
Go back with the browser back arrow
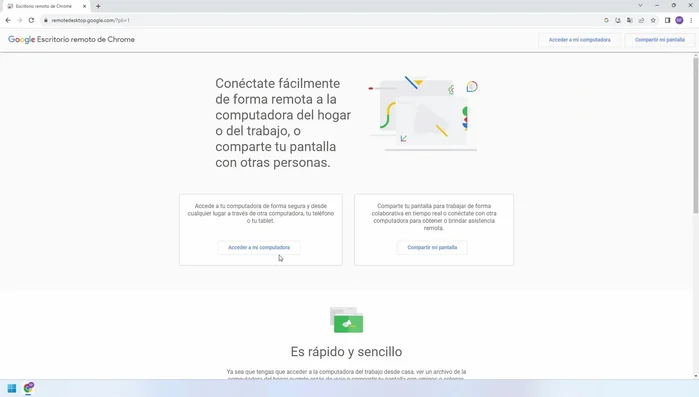click(8, 20)
